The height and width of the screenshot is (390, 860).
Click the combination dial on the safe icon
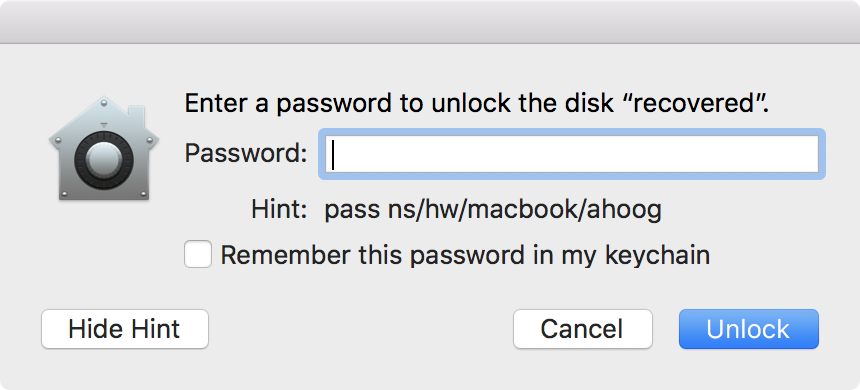(x=104, y=160)
